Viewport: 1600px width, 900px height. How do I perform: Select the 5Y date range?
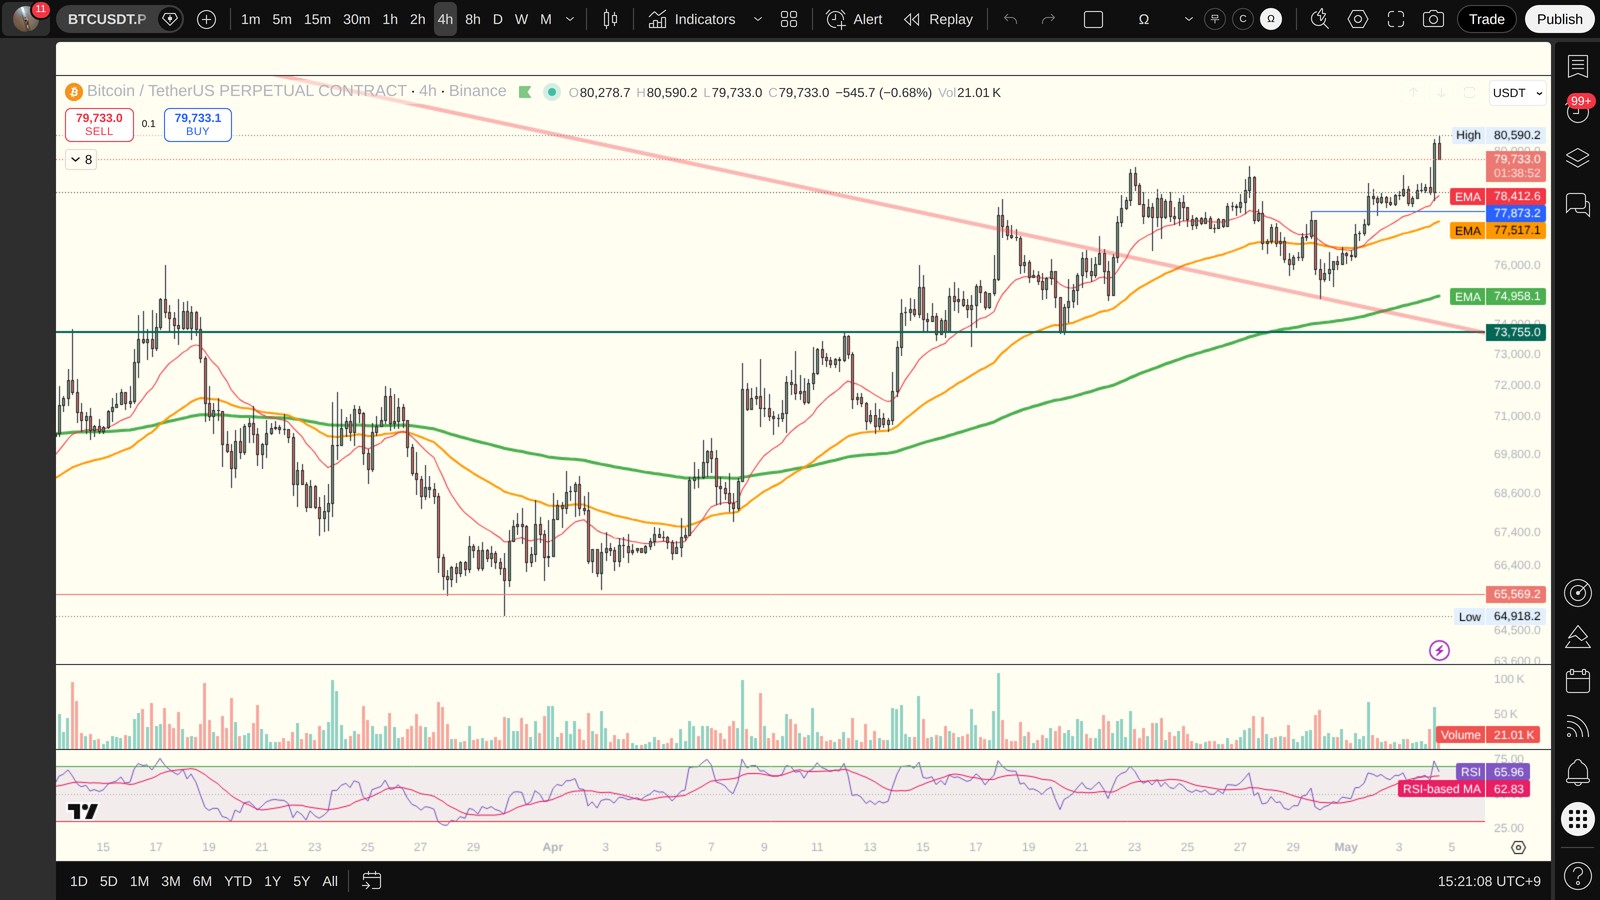301,881
